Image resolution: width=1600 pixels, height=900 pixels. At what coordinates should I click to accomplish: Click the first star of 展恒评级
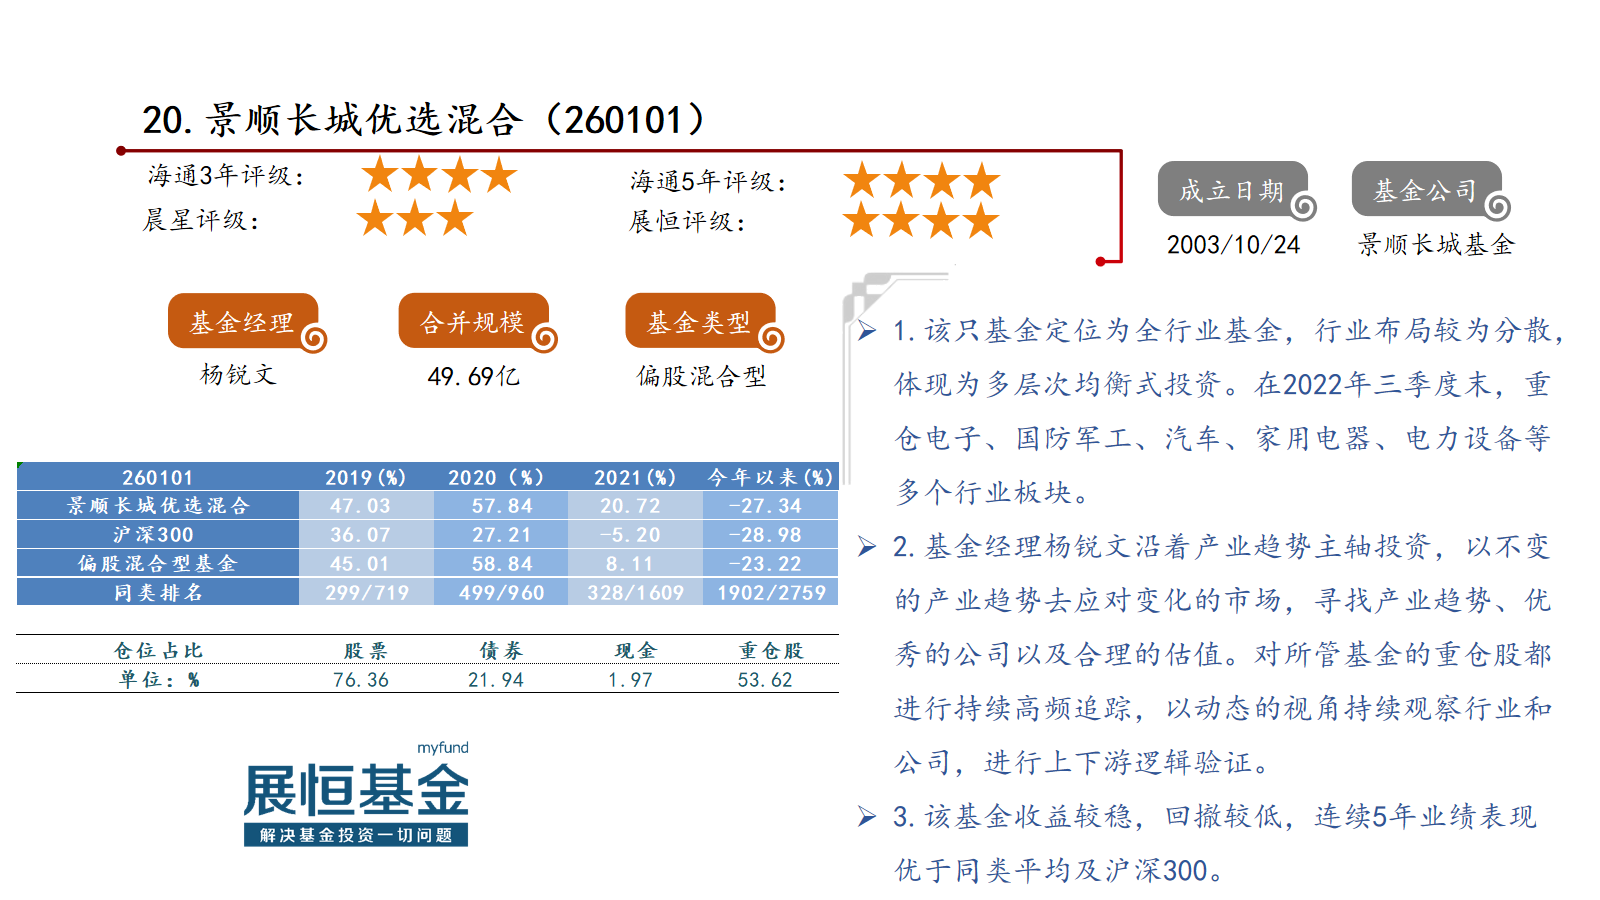pos(861,220)
